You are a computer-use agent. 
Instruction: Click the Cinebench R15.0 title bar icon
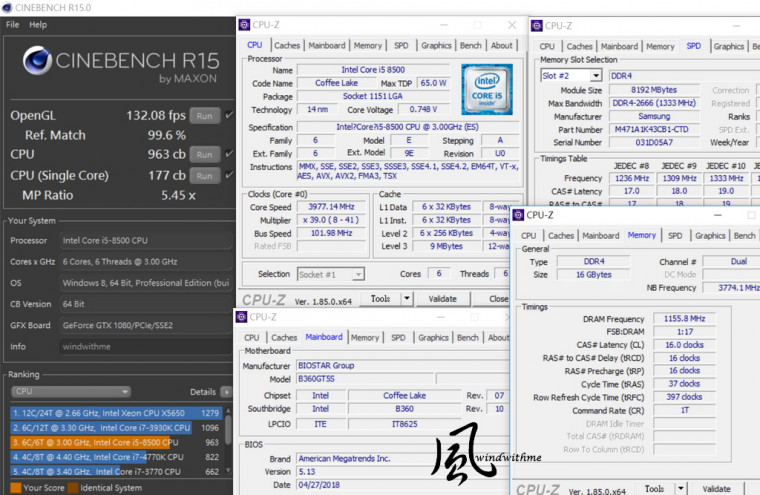pos(9,8)
